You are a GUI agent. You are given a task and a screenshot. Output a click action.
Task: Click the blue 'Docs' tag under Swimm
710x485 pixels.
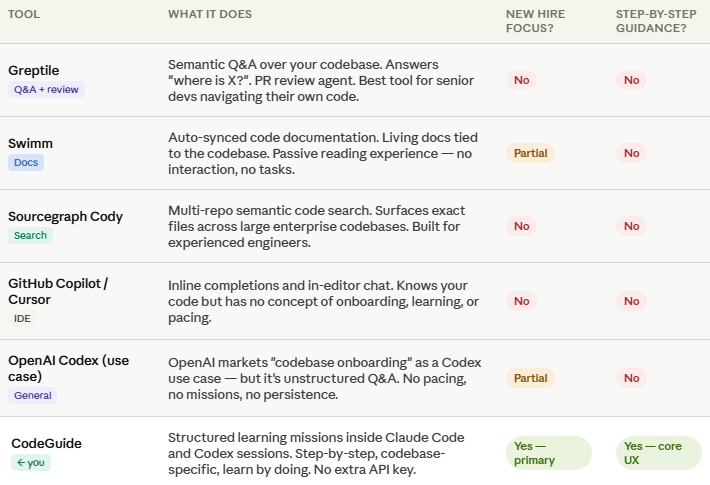coord(26,163)
